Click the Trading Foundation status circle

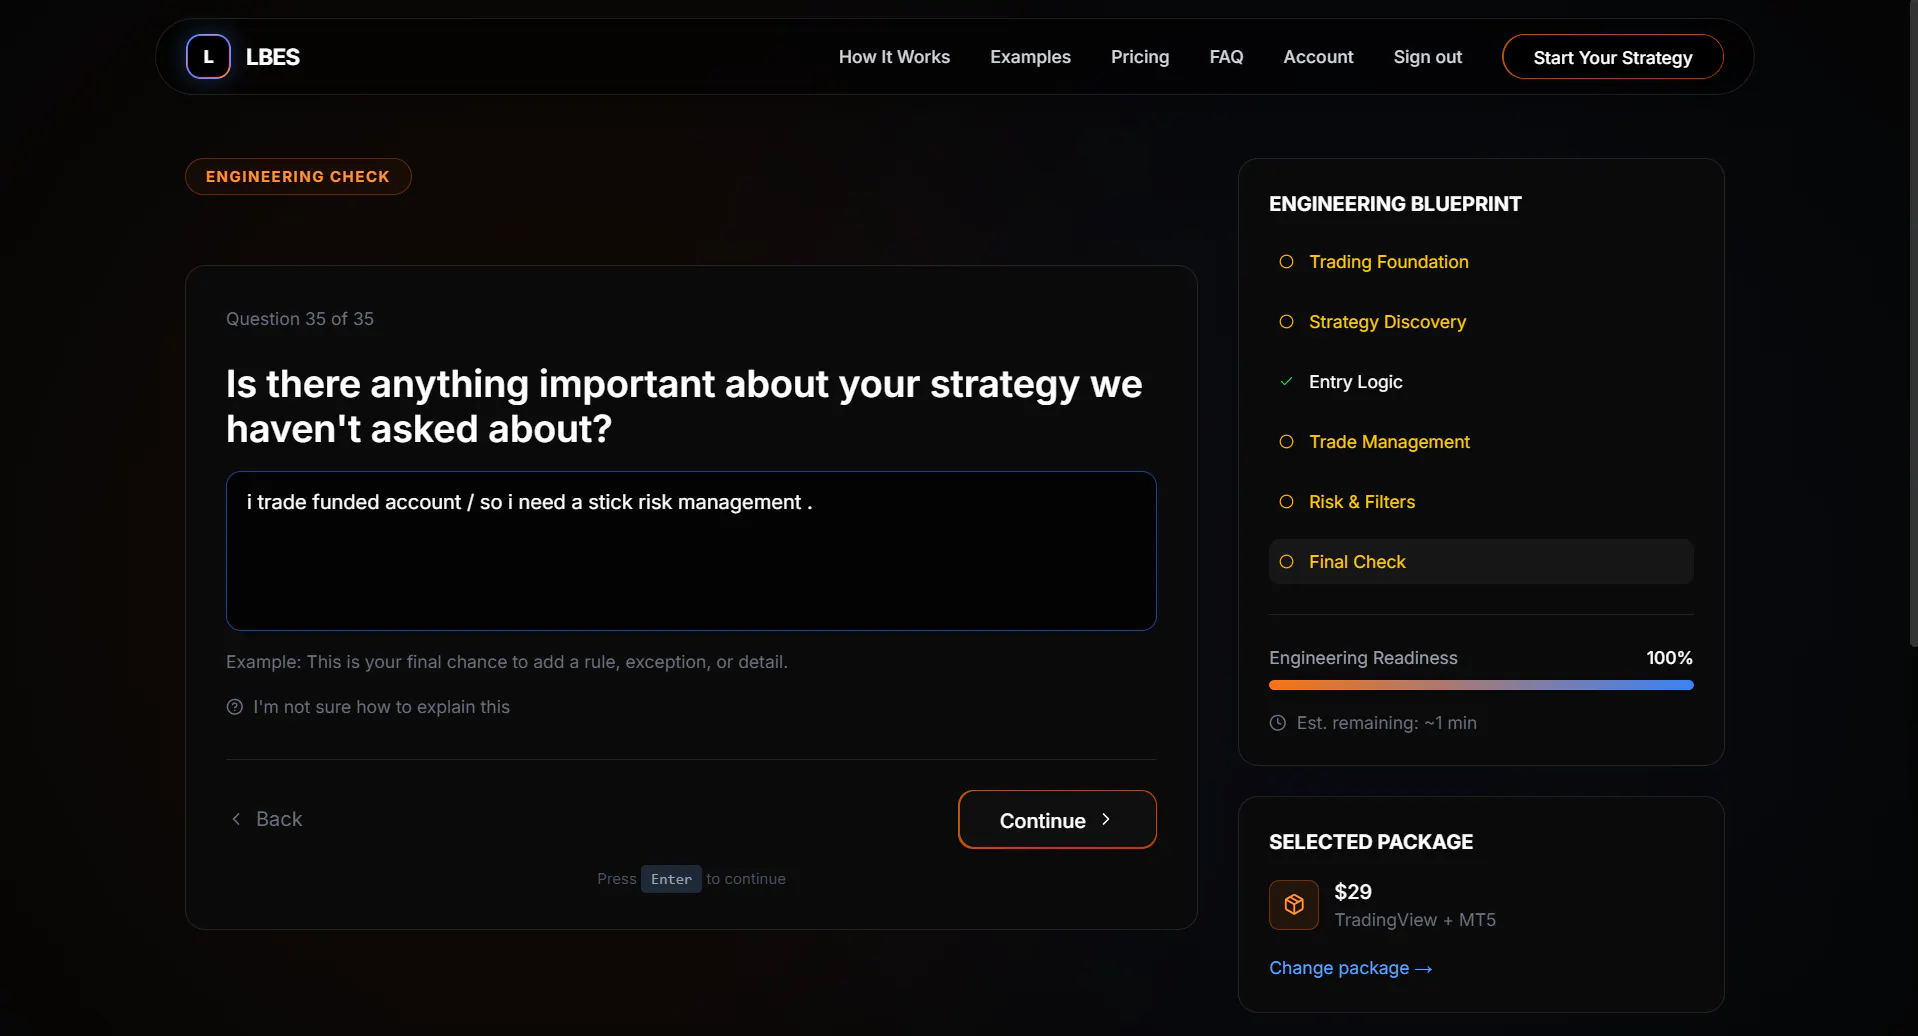coord(1286,262)
